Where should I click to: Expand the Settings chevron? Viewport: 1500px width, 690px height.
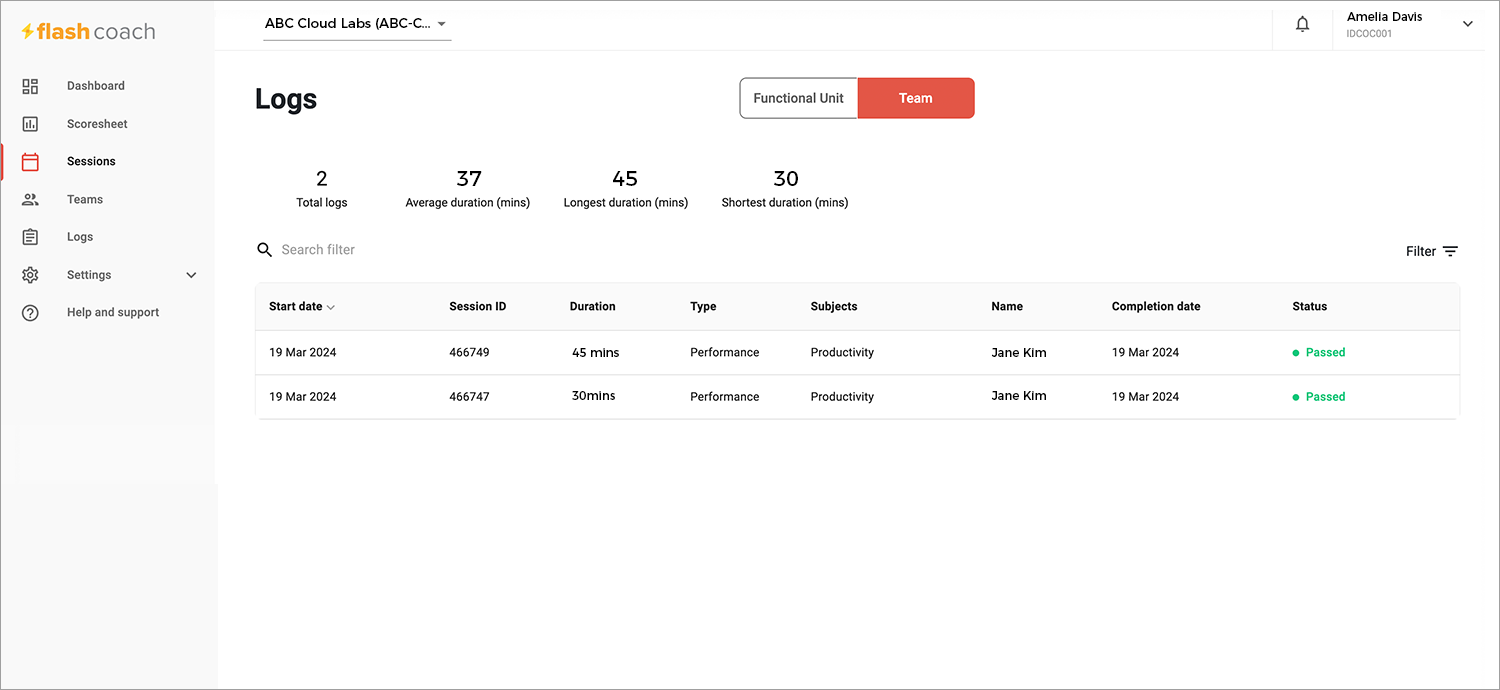click(192, 275)
